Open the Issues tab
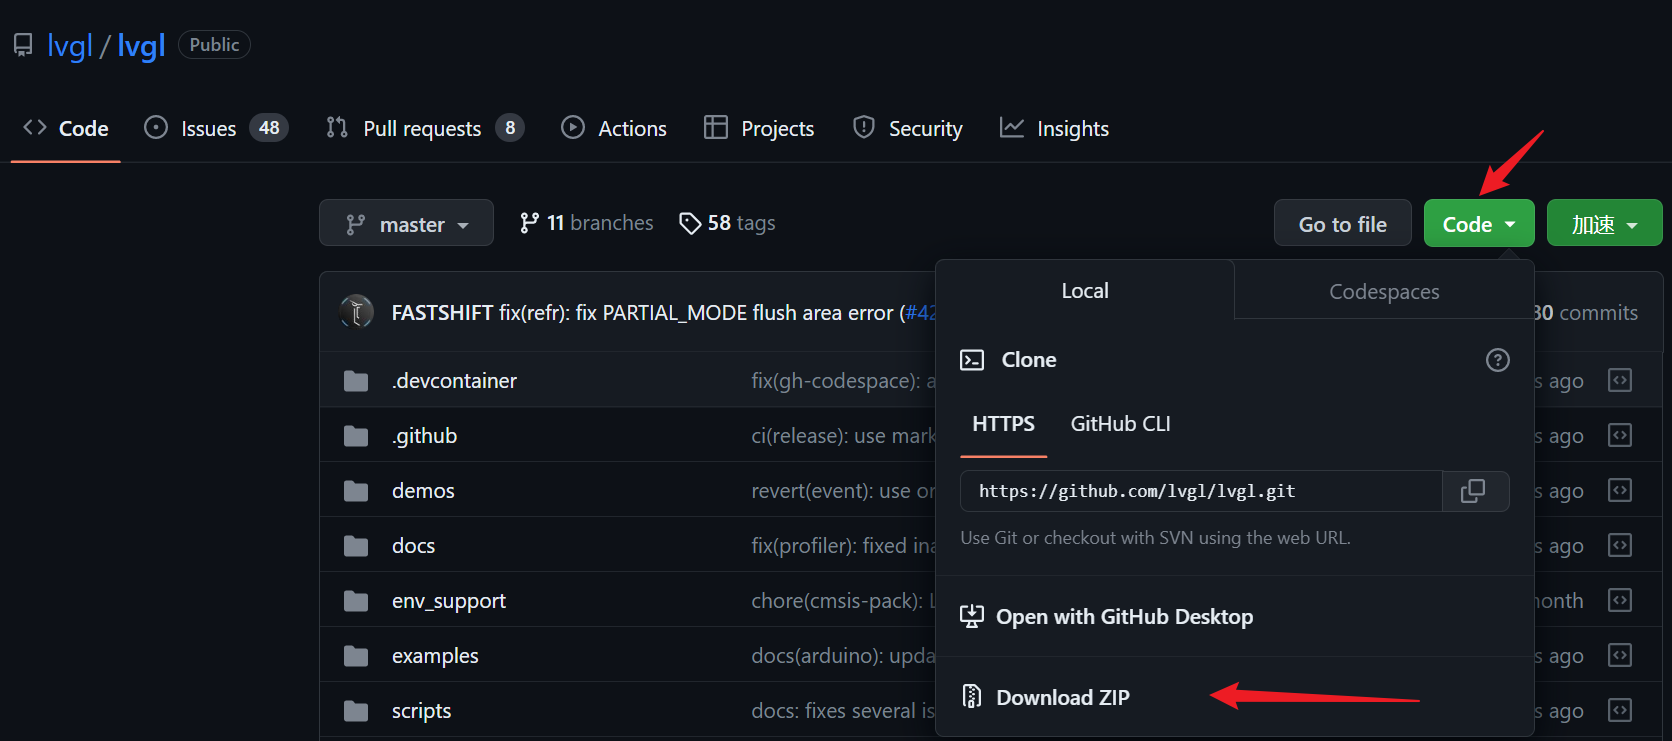The image size is (1672, 741). point(208,129)
